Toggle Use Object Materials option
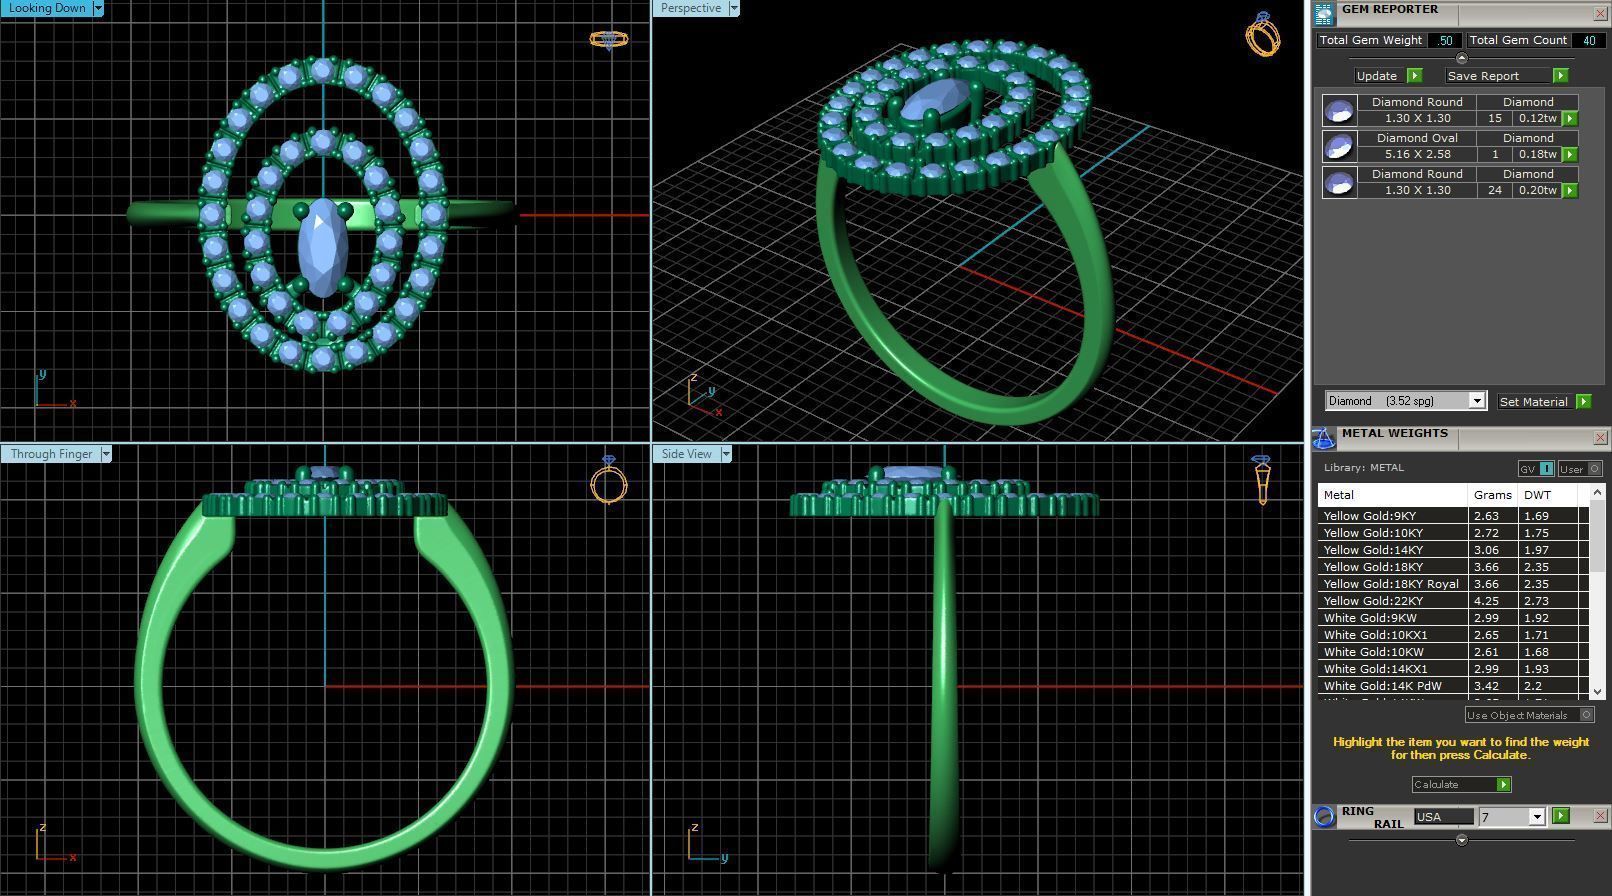1612x896 pixels. pyautogui.click(x=1529, y=715)
